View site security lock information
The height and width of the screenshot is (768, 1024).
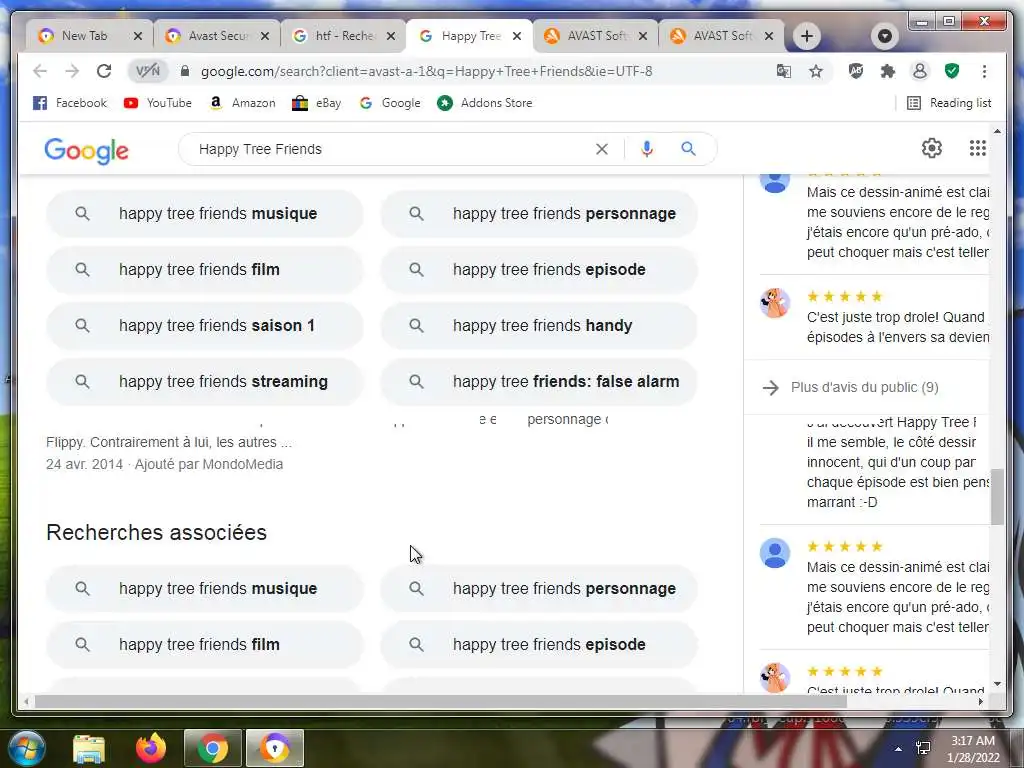click(185, 71)
